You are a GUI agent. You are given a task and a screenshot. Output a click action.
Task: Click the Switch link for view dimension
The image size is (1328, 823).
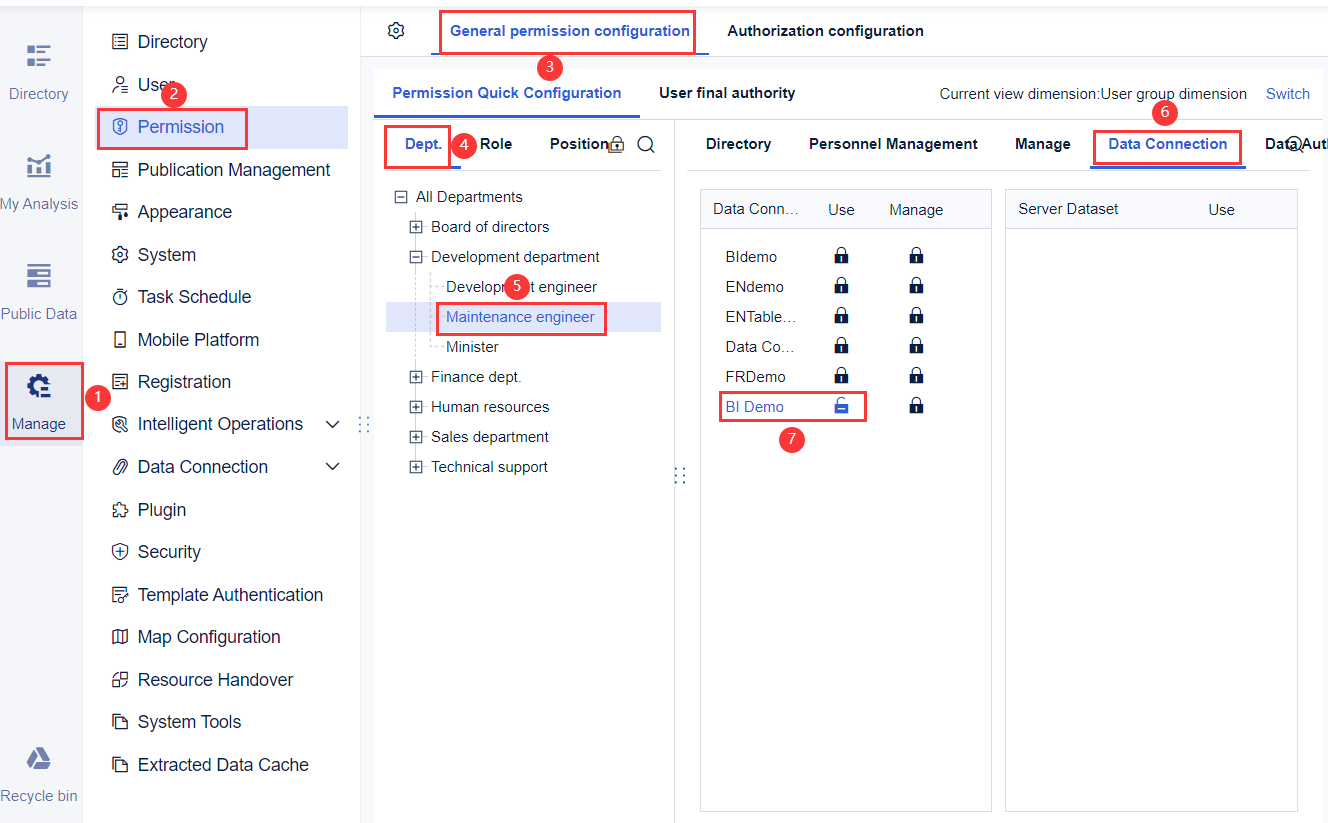click(1288, 94)
